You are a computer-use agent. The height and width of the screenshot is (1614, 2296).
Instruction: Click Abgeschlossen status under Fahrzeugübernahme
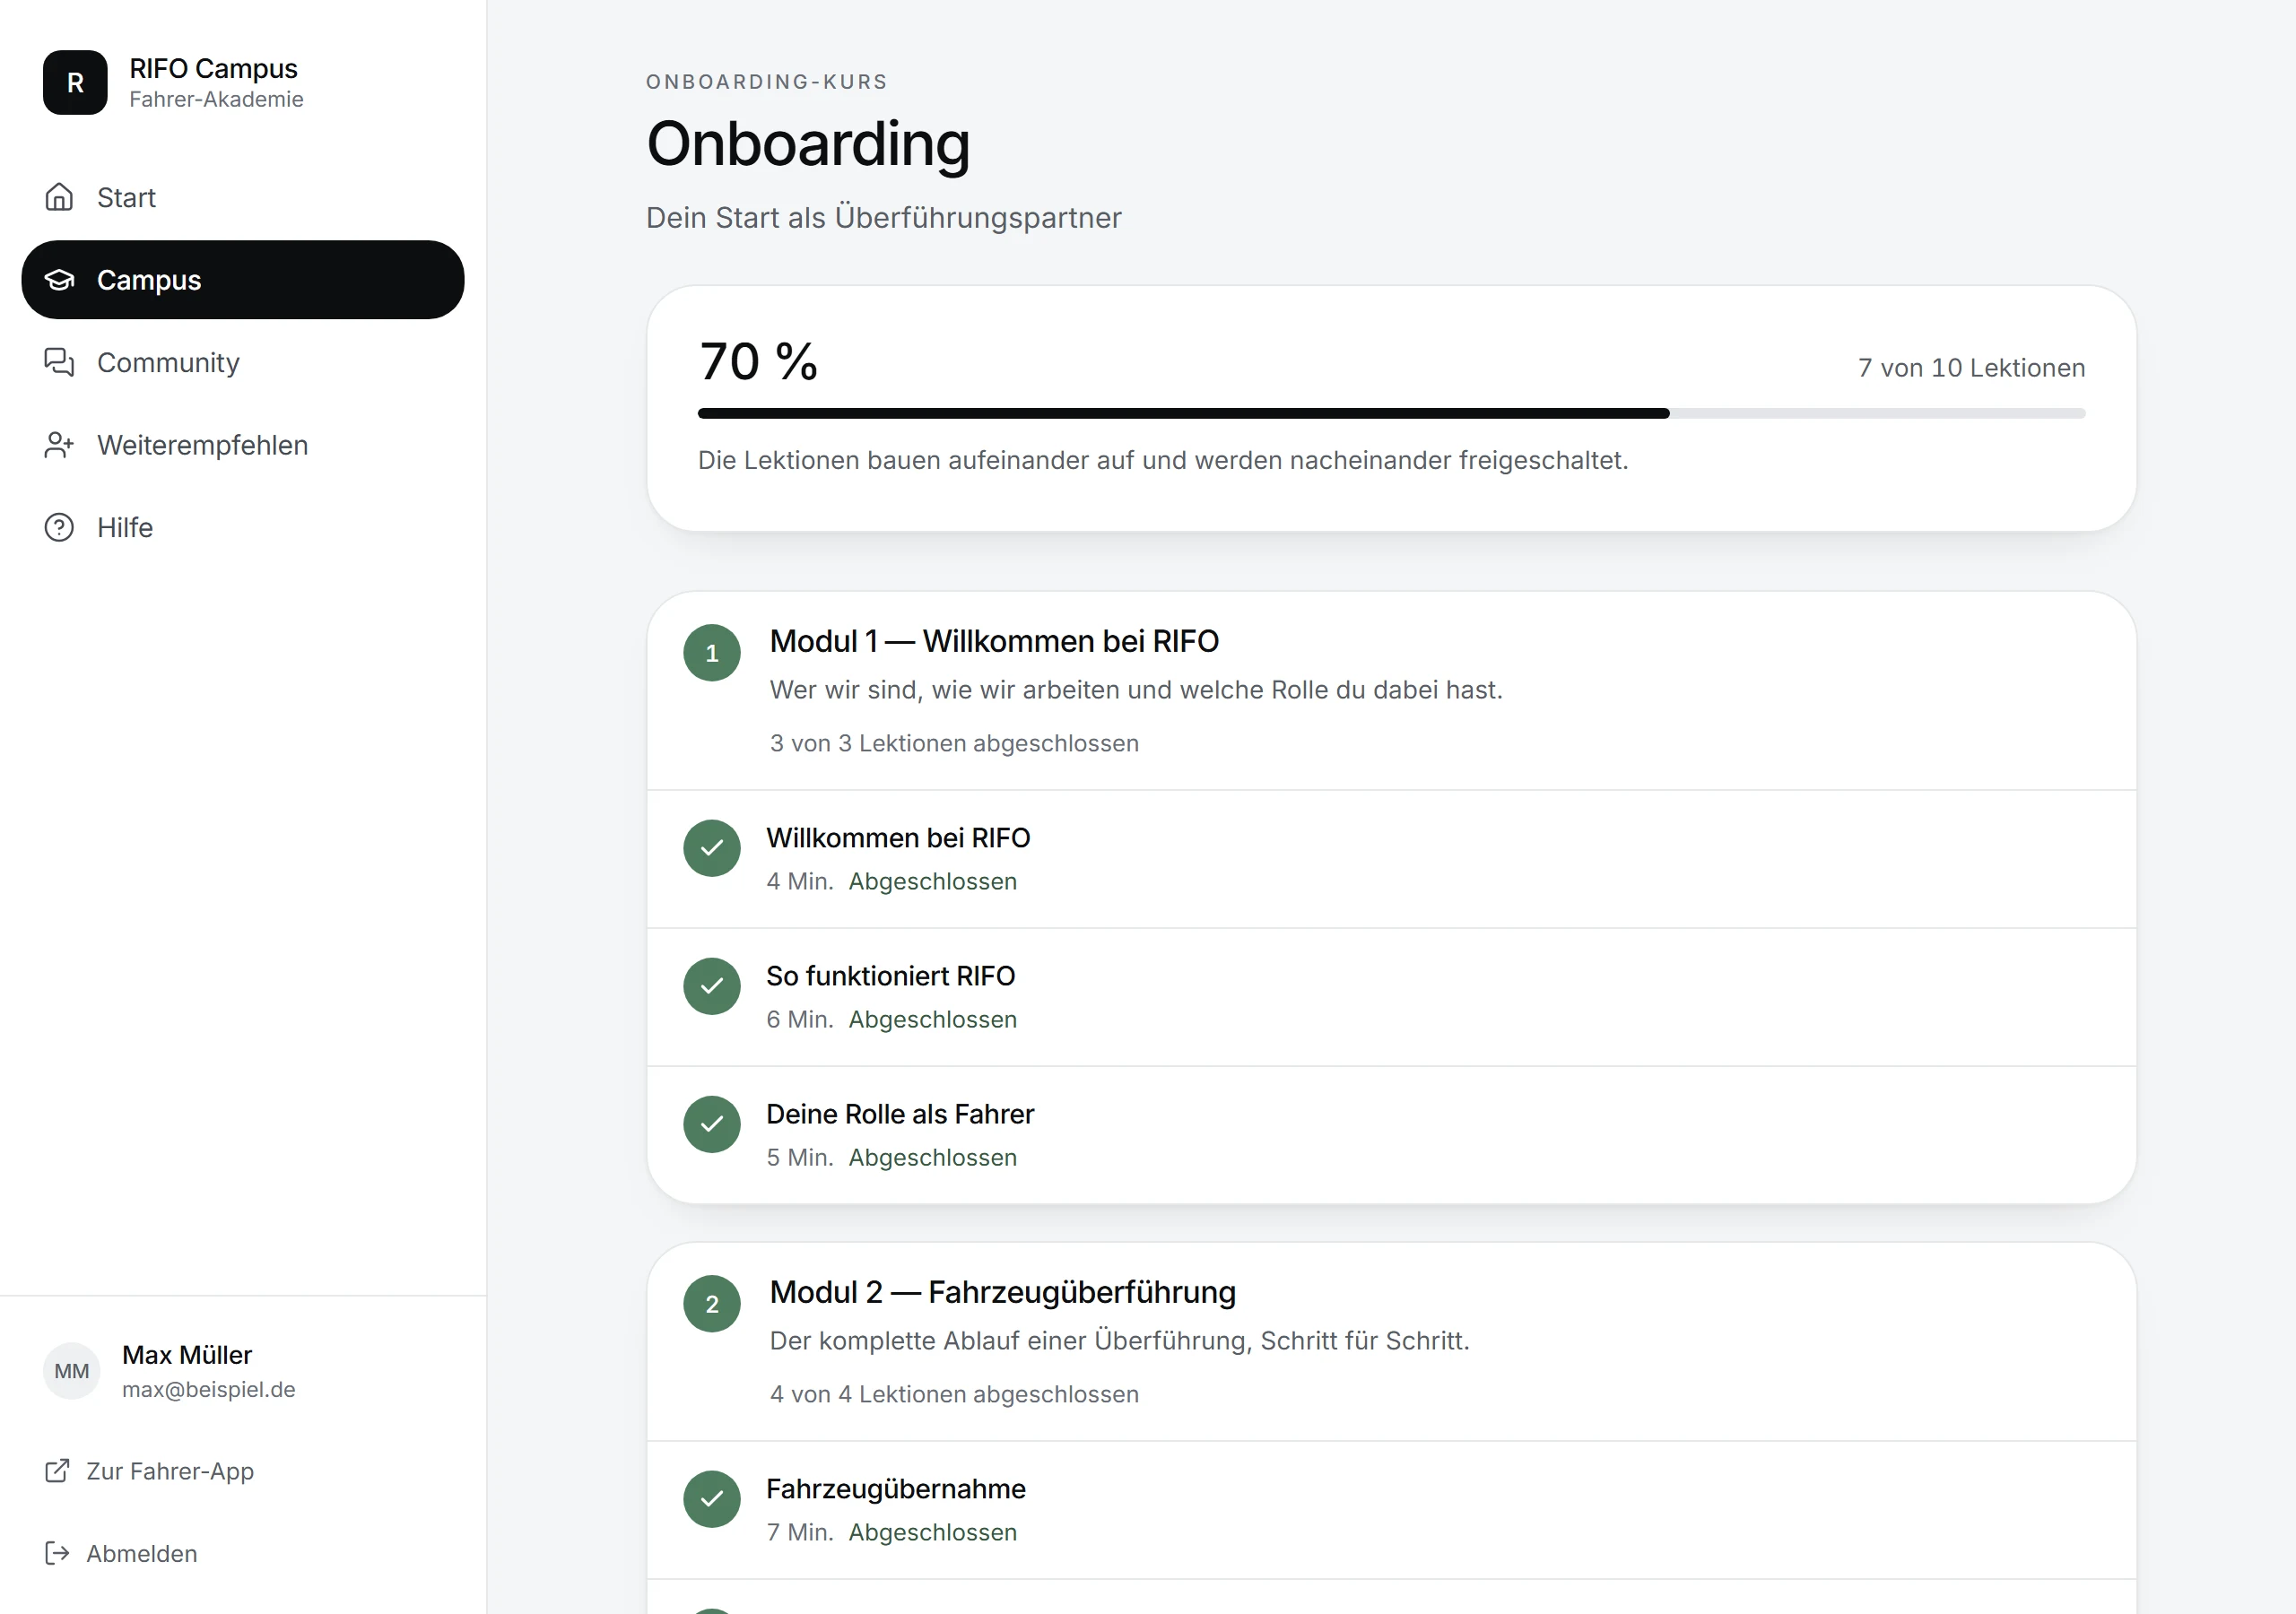pyautogui.click(x=933, y=1532)
